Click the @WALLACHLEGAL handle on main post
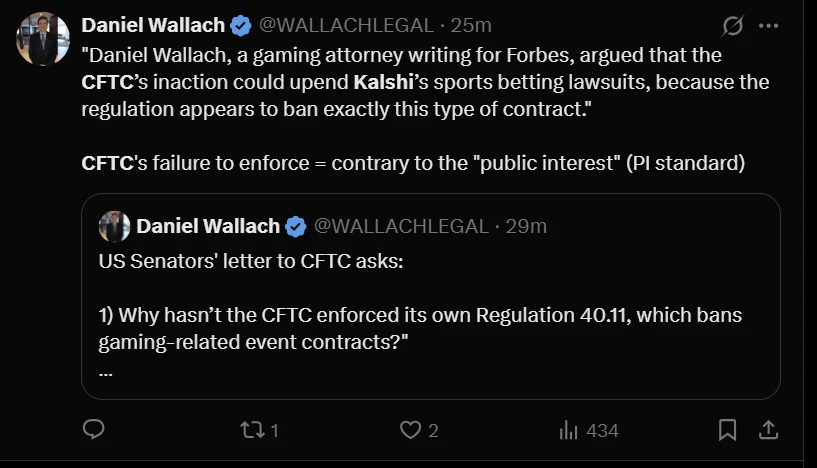Screen dimensions: 817x468 (347, 24)
